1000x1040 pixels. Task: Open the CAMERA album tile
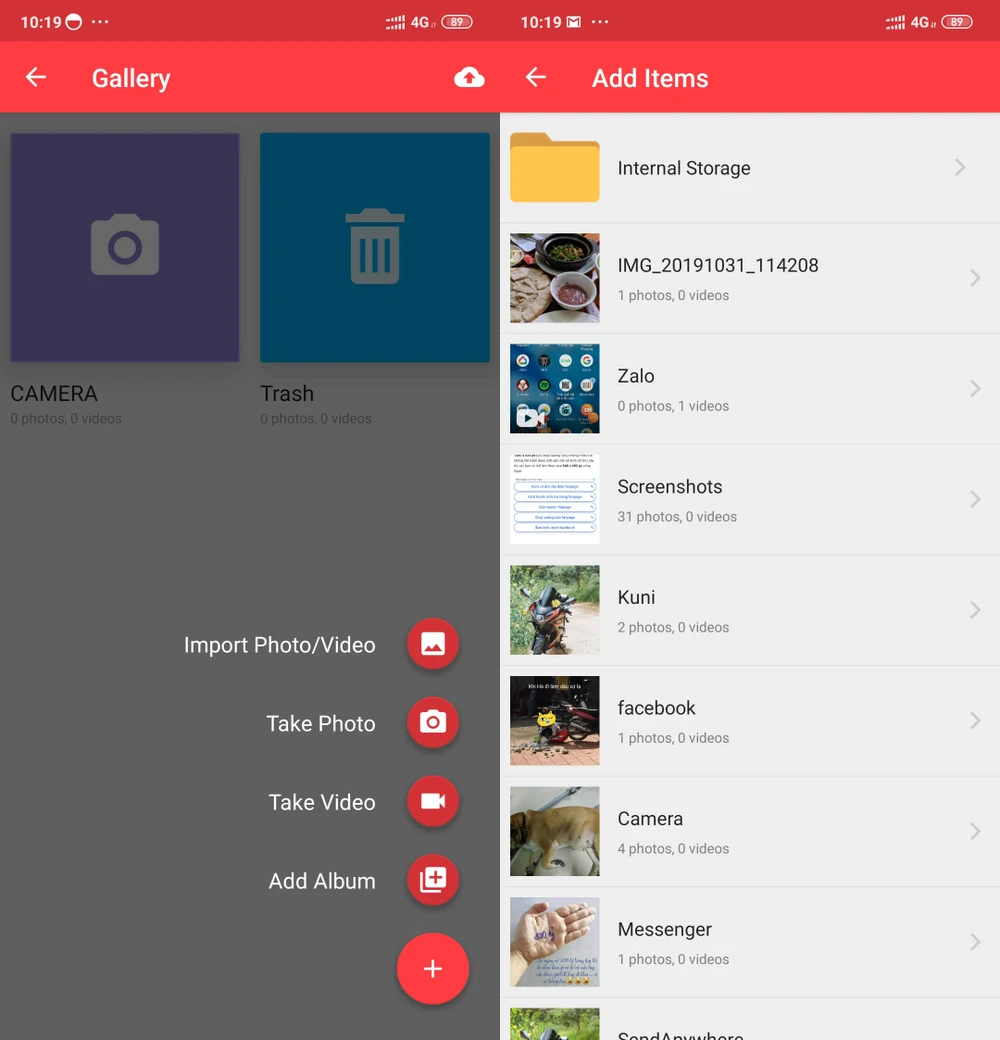[125, 248]
